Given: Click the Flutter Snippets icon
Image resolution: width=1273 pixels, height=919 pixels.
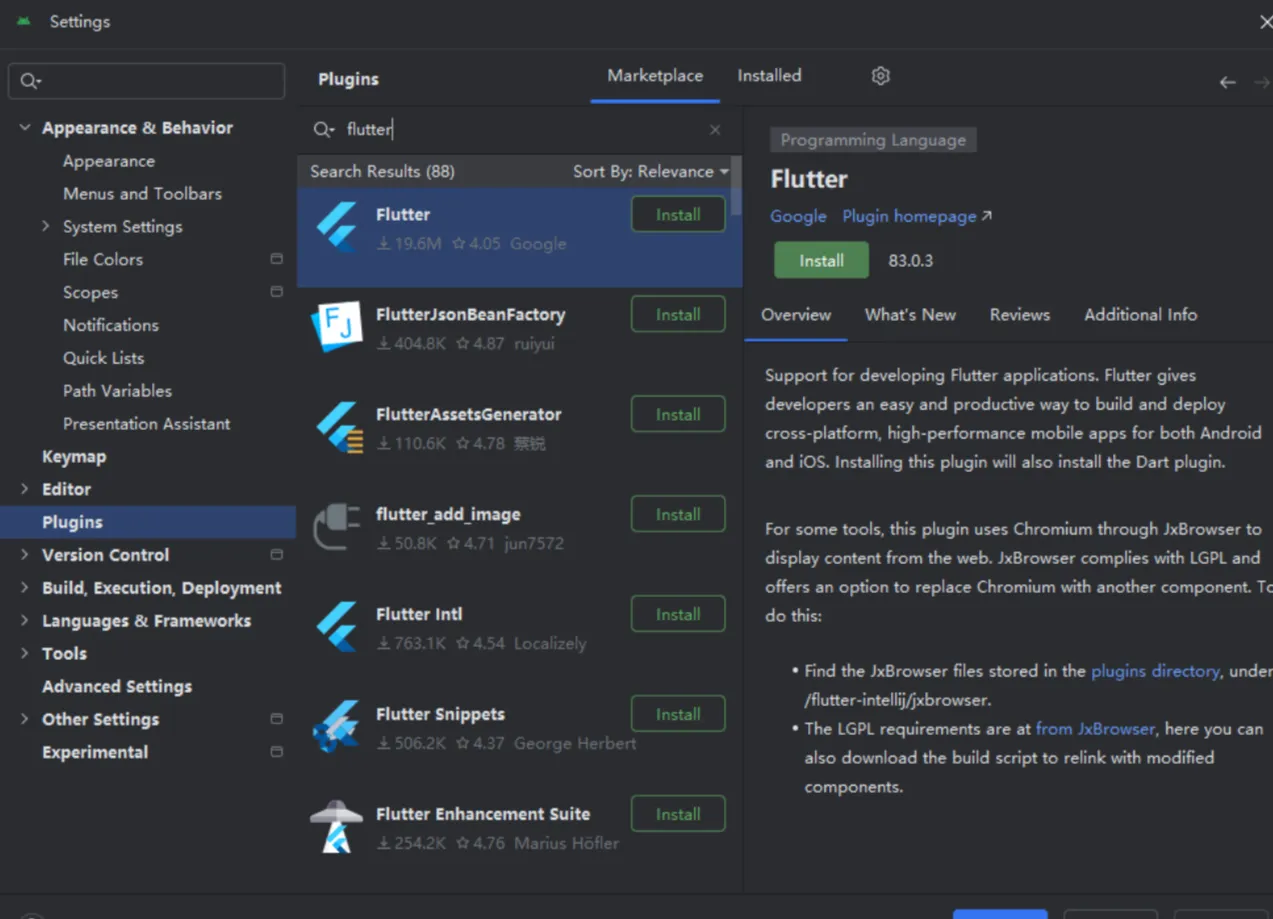Looking at the screenshot, I should click(336, 727).
